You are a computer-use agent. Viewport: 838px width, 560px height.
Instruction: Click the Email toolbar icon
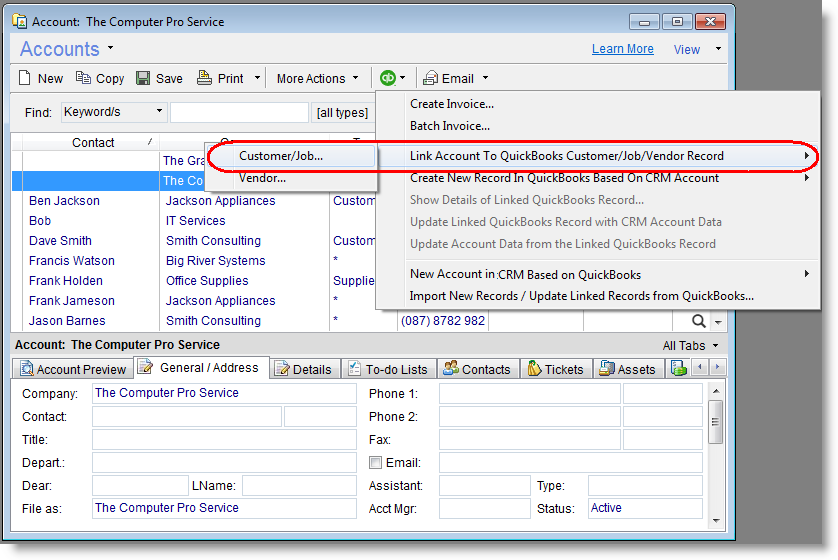(x=431, y=78)
